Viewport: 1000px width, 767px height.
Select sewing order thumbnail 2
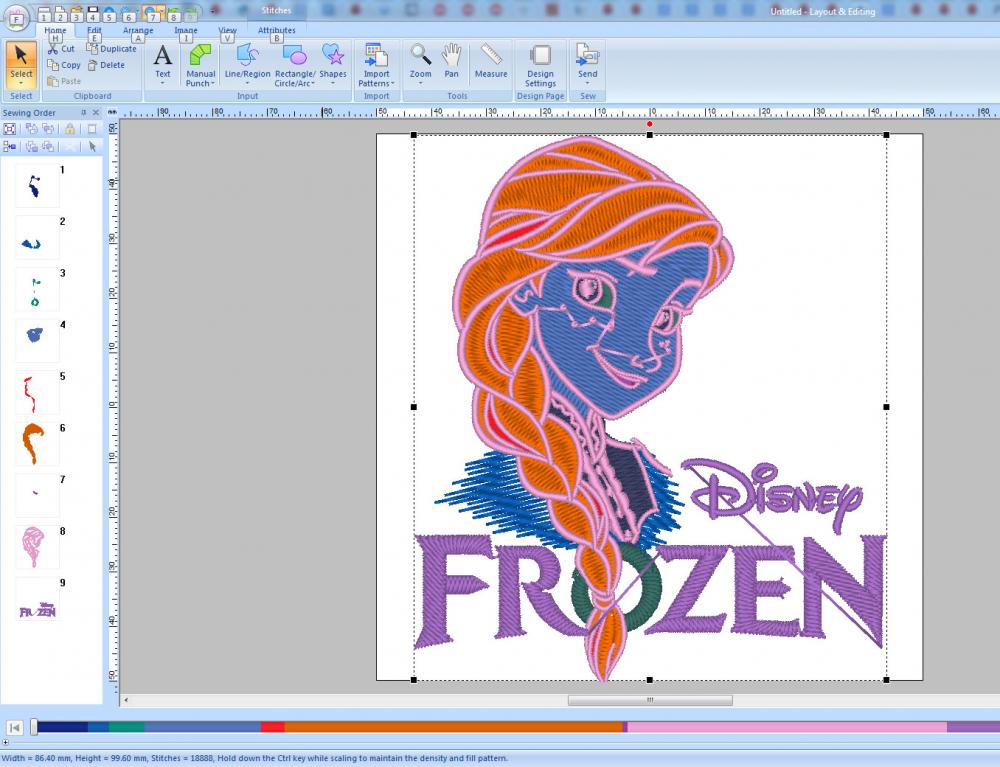click(37, 237)
